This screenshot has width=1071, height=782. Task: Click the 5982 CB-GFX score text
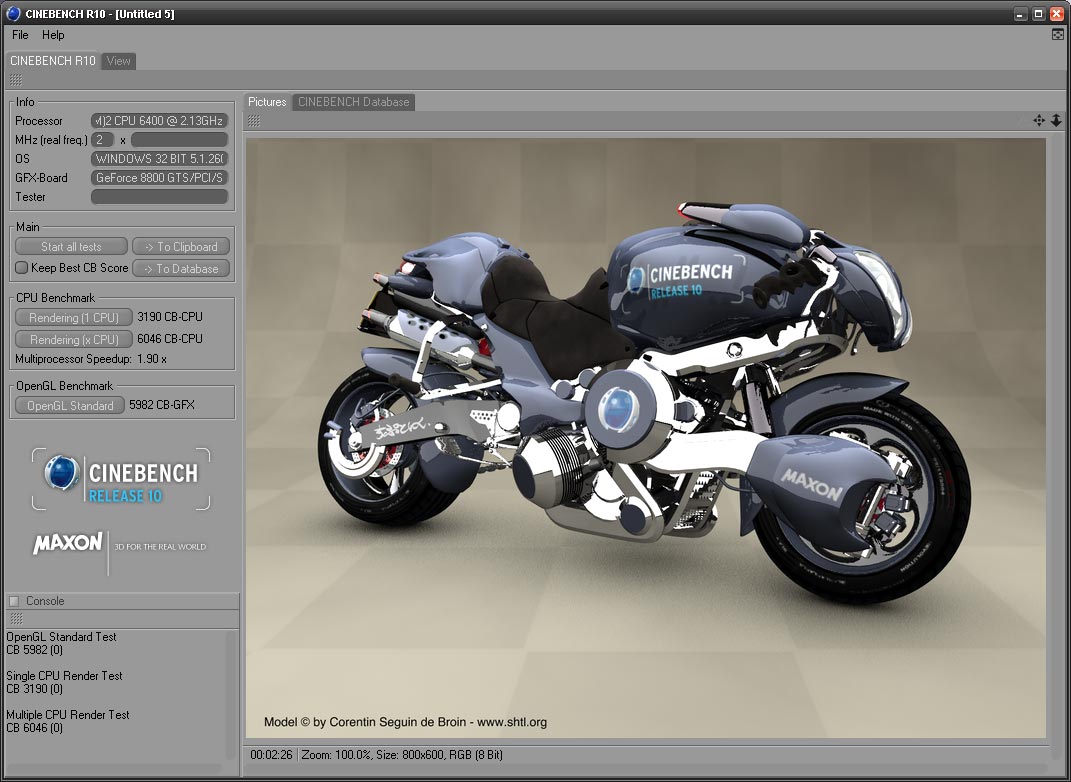pos(162,405)
